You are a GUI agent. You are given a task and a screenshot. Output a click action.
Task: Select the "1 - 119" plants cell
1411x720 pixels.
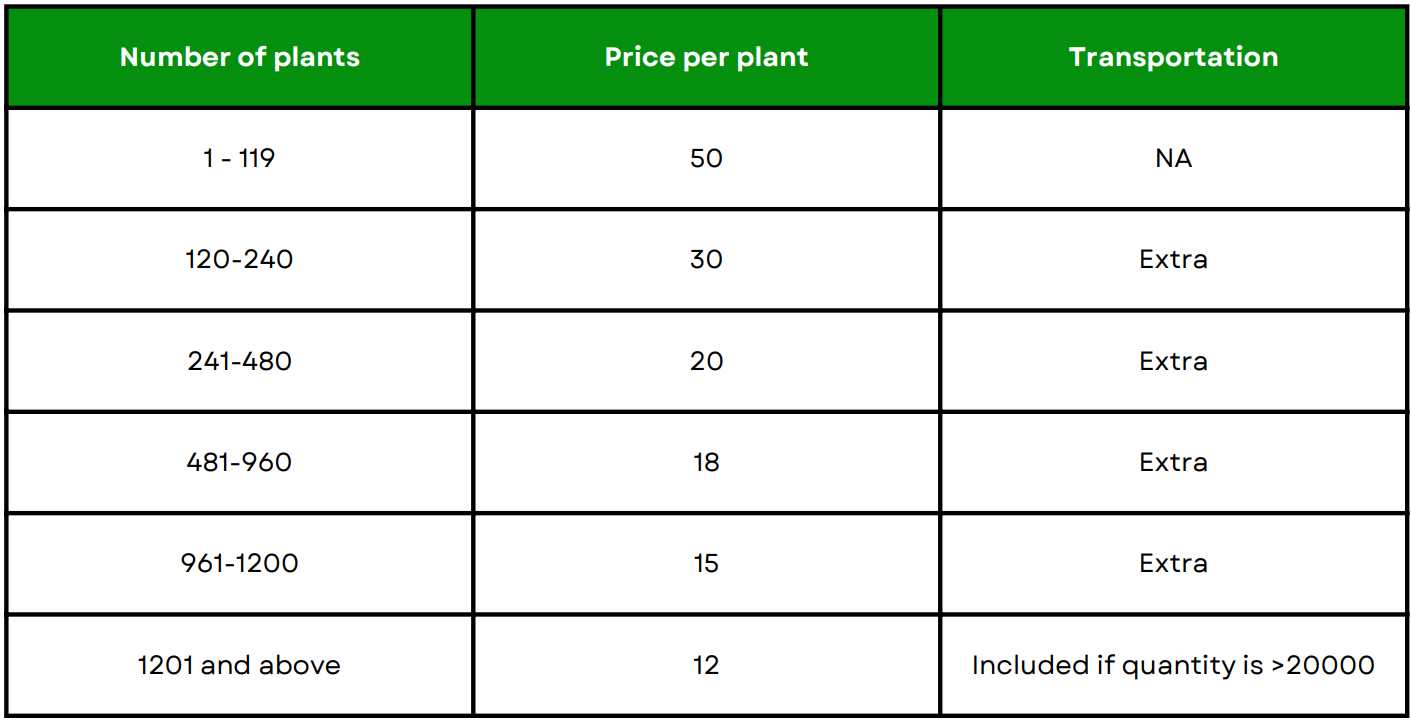click(240, 158)
